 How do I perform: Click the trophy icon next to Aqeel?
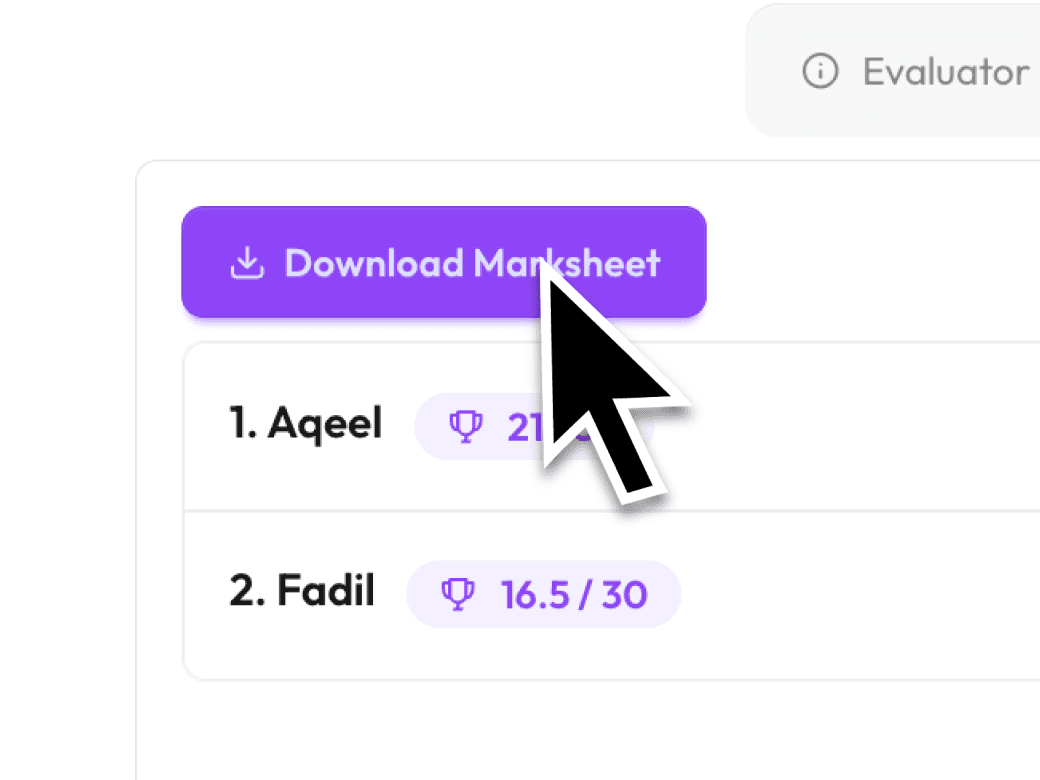pos(466,426)
